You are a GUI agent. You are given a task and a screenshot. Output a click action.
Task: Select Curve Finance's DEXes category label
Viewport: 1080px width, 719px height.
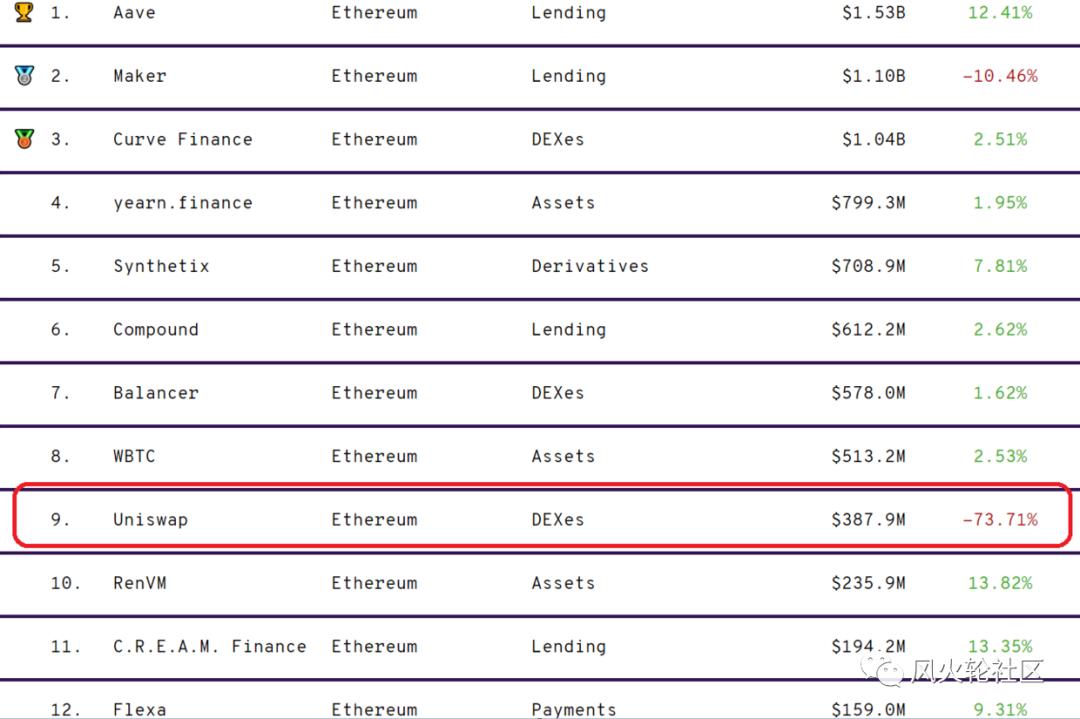[558, 139]
